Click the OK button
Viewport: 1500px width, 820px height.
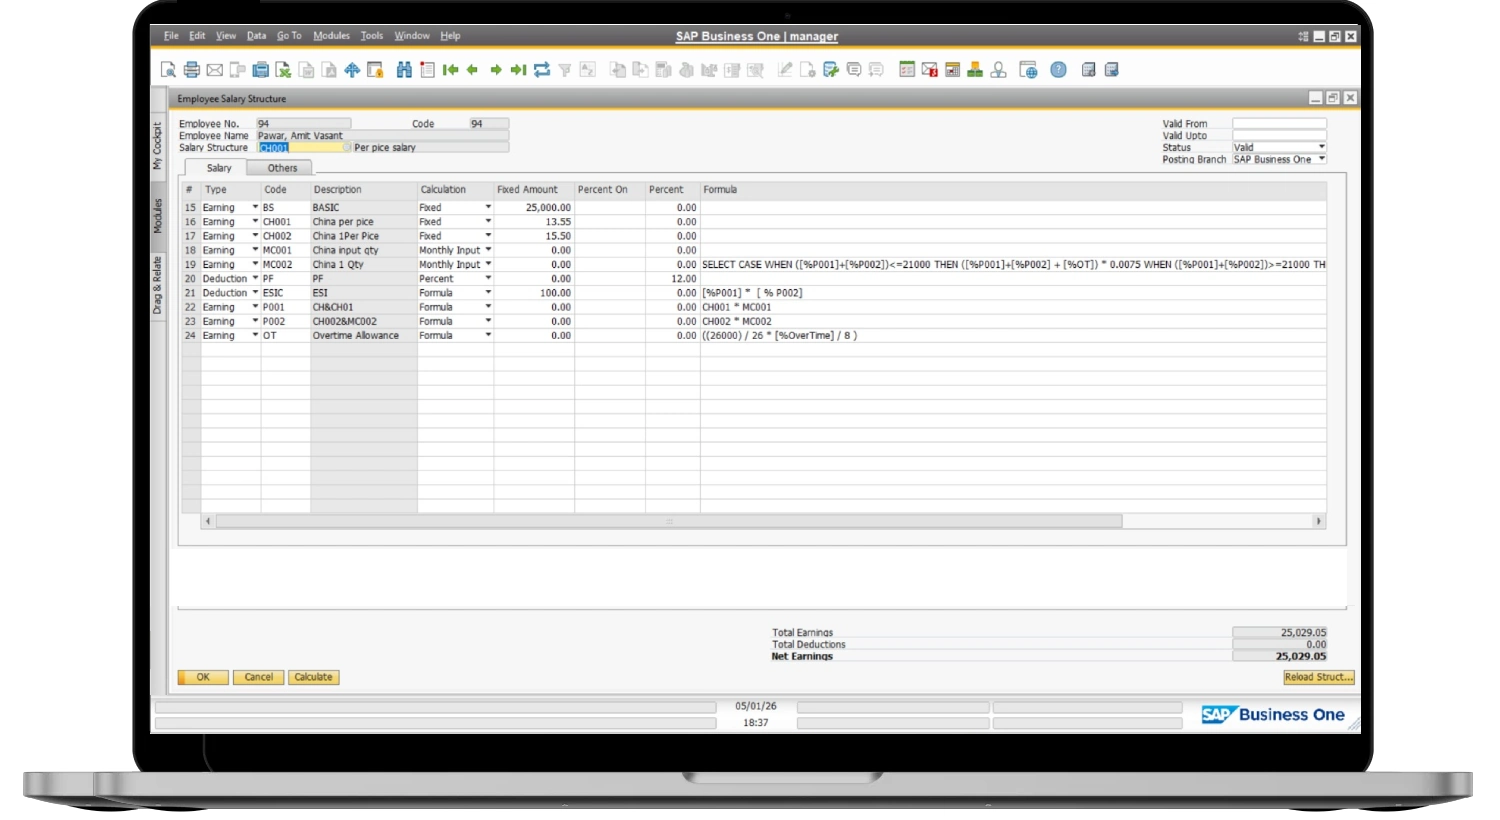[203, 677]
